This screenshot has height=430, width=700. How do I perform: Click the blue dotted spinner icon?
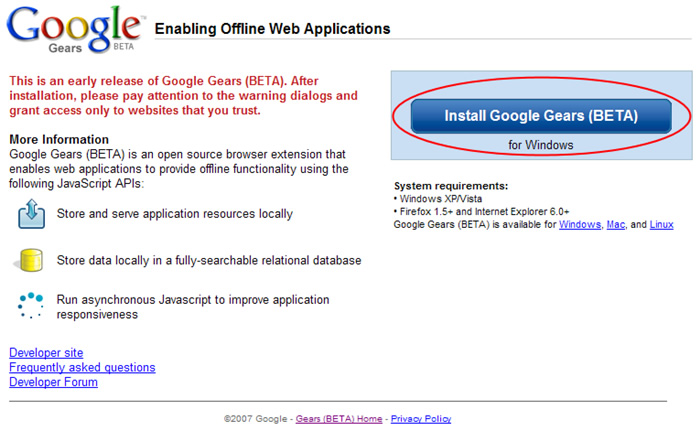(x=30, y=305)
